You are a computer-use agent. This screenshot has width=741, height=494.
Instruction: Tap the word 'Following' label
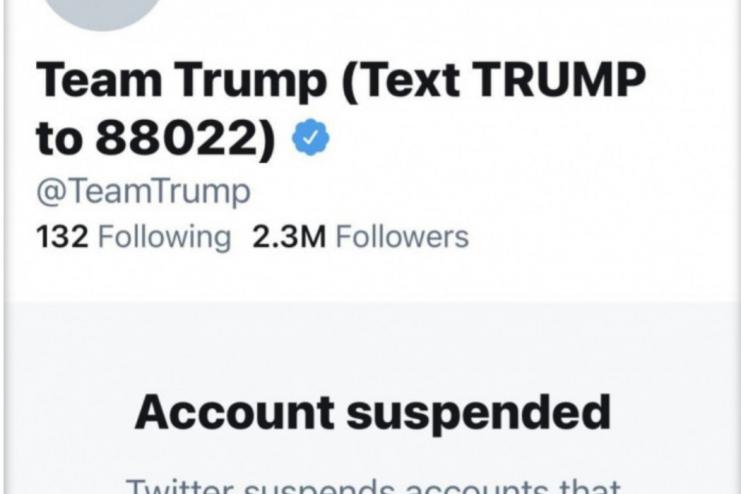point(164,237)
